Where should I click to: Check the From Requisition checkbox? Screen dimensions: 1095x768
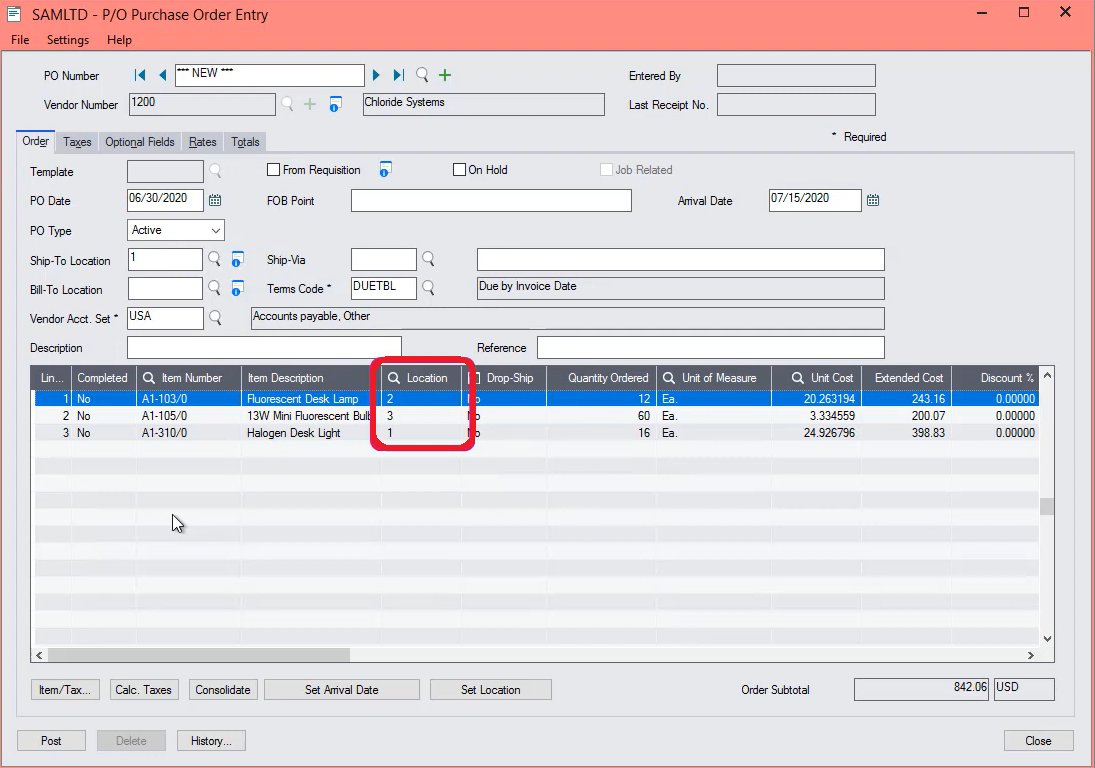pos(274,169)
